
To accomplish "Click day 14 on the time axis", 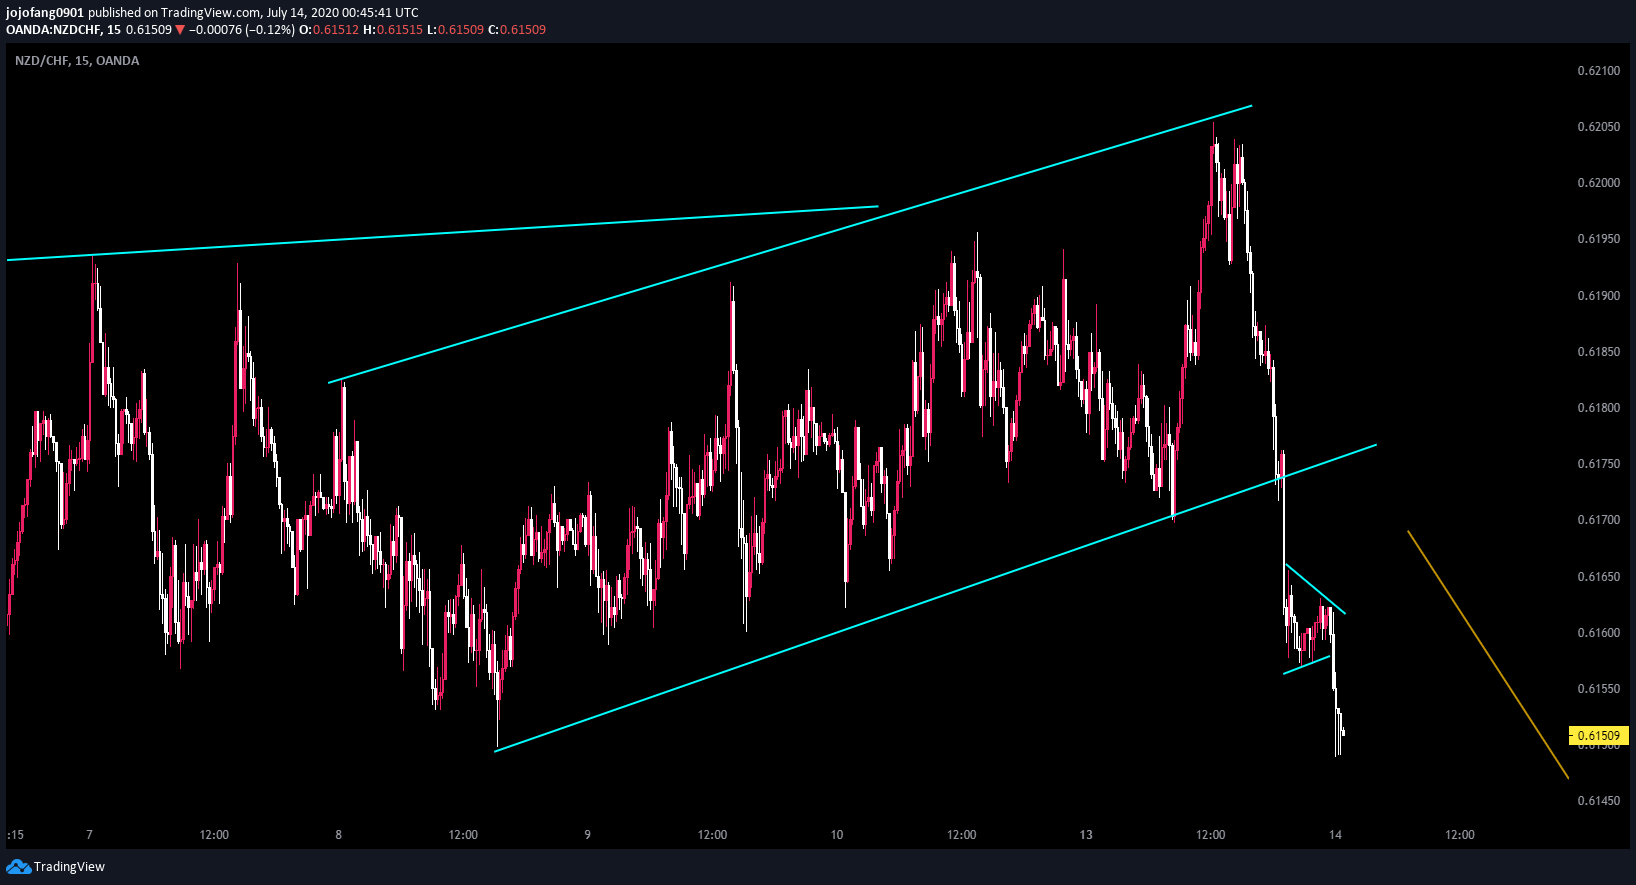I will tap(1335, 835).
